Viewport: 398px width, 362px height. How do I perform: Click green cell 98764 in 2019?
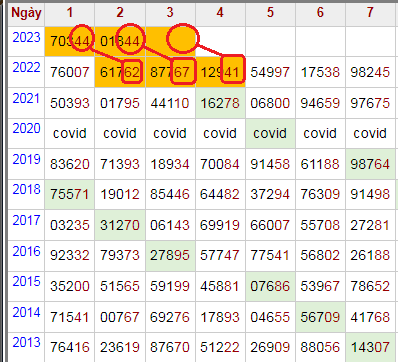370,164
